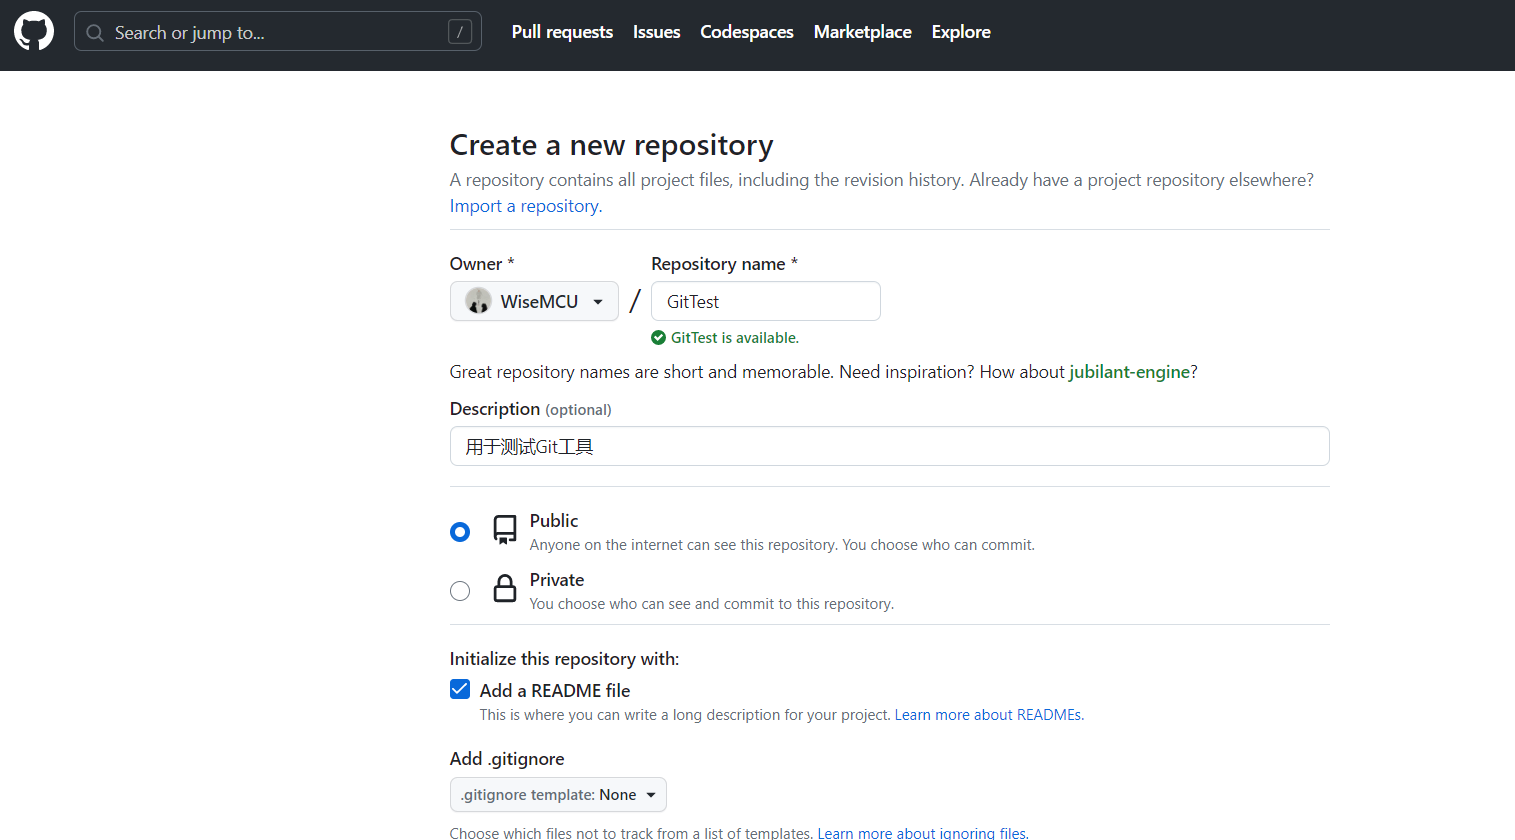This screenshot has height=840, width=1515.
Task: Click the green availability checkmark icon
Action: coord(658,338)
